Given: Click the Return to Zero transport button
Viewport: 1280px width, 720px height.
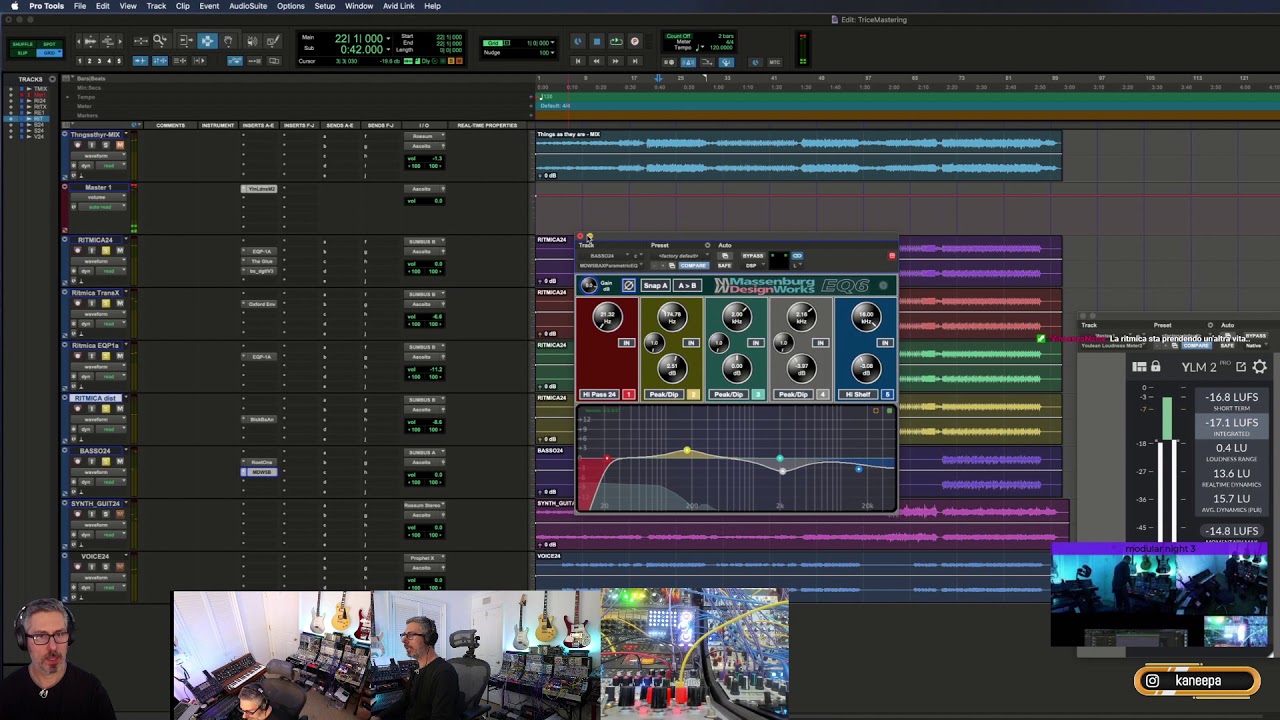Looking at the screenshot, I should pyautogui.click(x=578, y=61).
